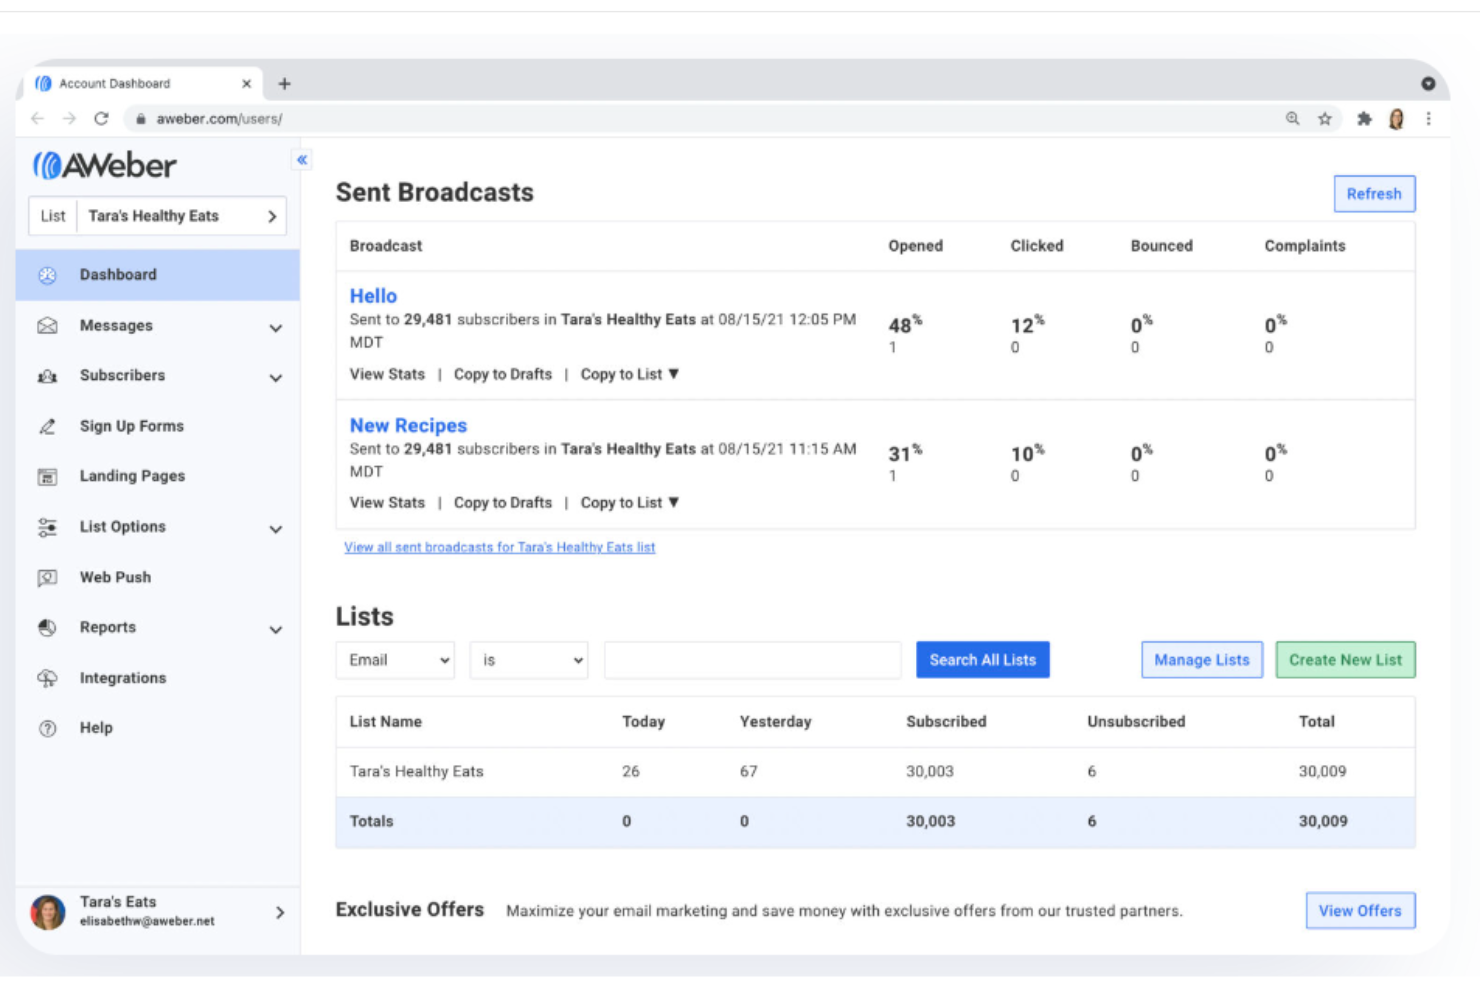Viewport: 1480px width, 987px height.
Task: Click the Tara's Healthy Eats list name cell
Action: coord(416,772)
